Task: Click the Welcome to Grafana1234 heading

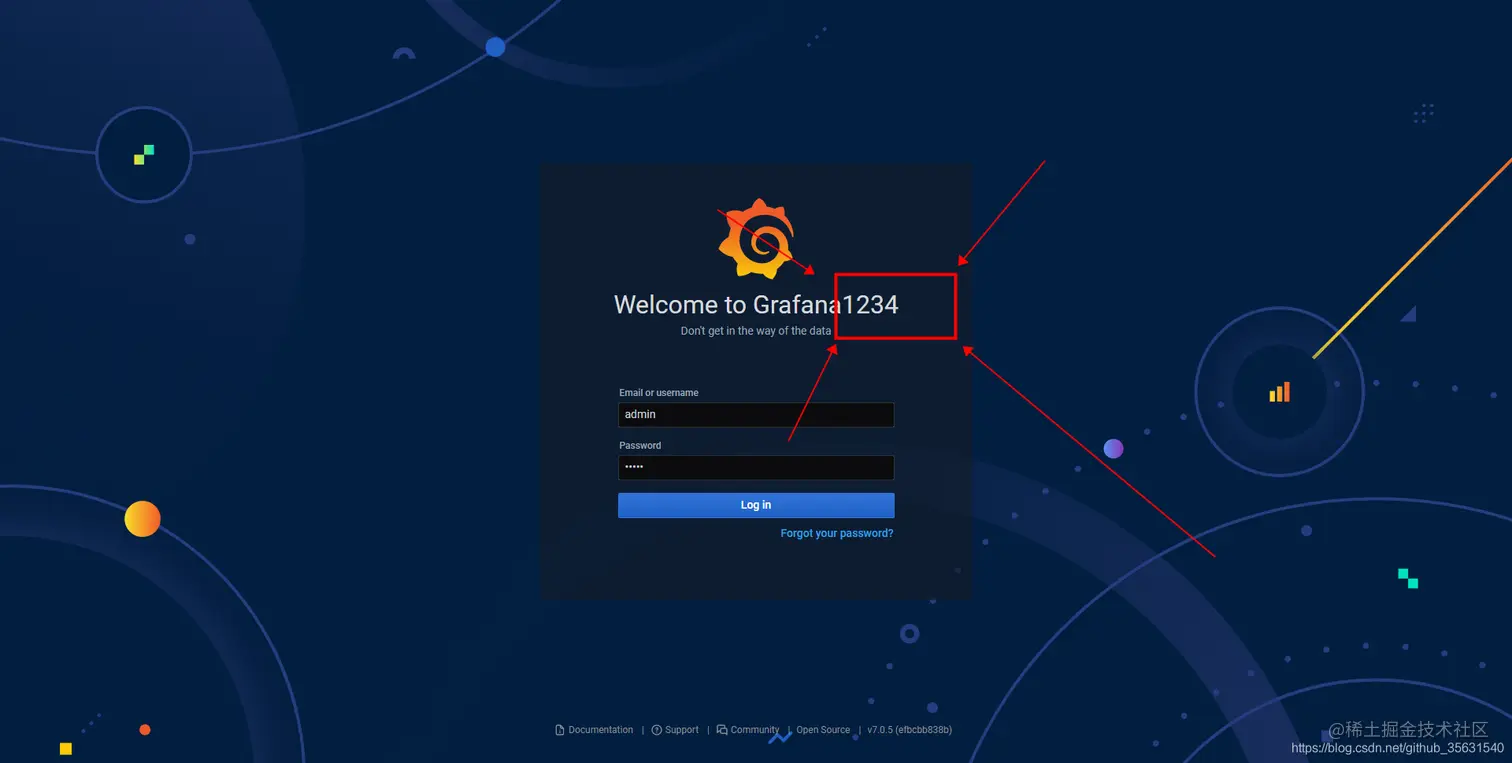Action: pyautogui.click(x=756, y=305)
